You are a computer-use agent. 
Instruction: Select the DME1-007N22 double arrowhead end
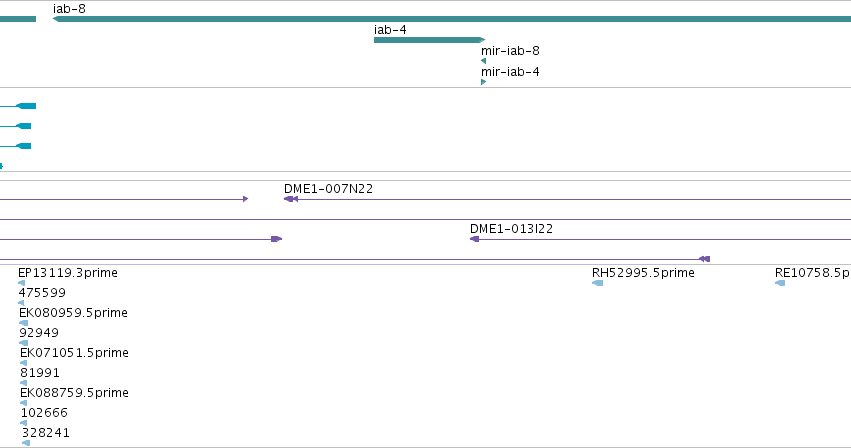tap(291, 199)
